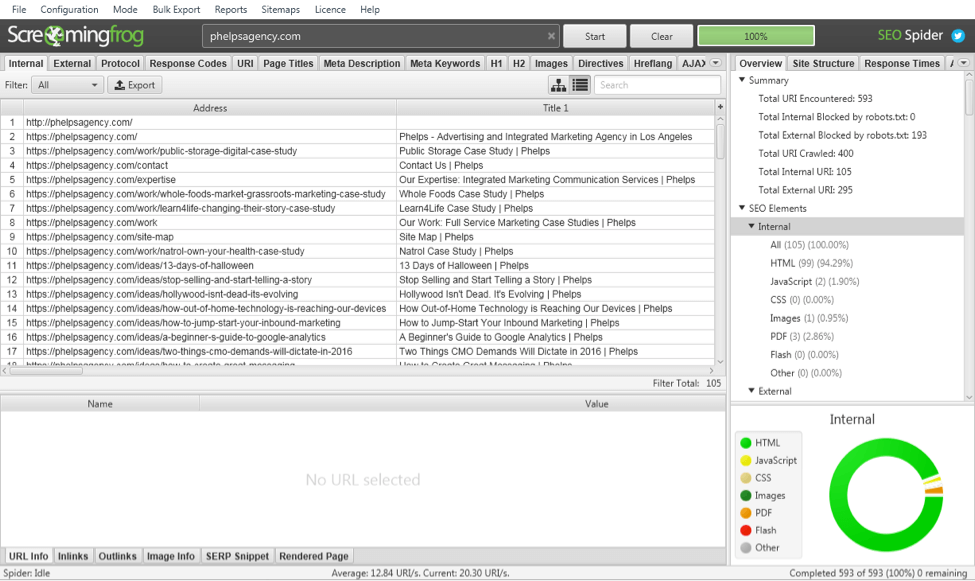Collapse the Internal tree node

point(751,226)
